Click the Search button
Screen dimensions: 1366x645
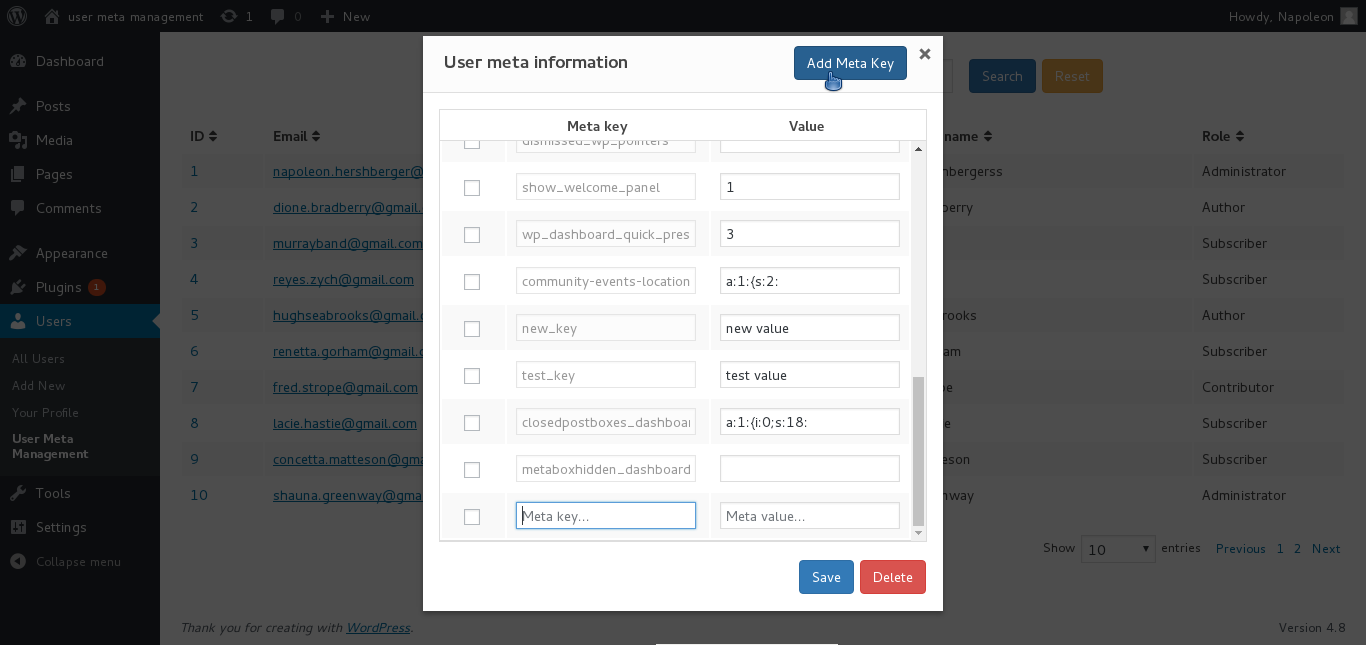(x=1002, y=76)
